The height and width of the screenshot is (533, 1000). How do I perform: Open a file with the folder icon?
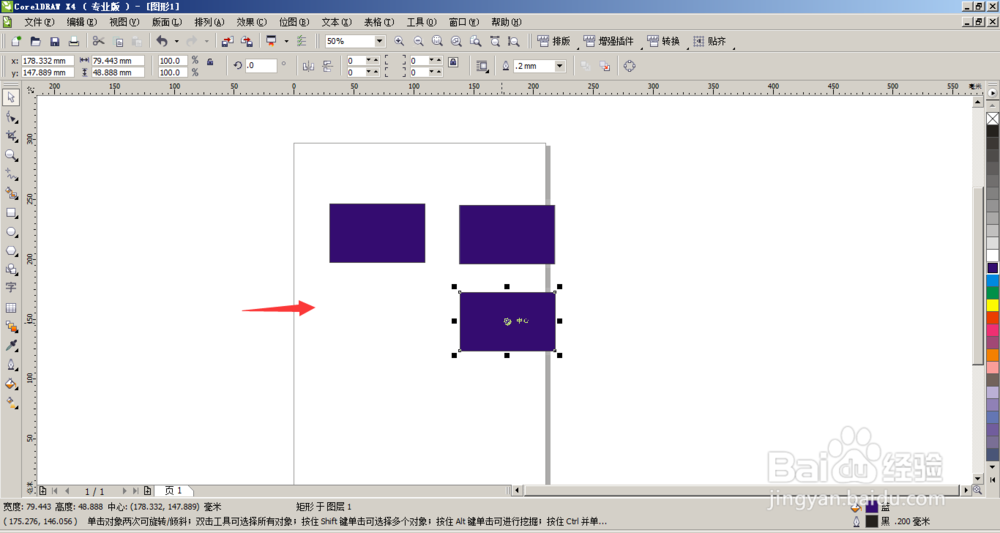[35, 41]
